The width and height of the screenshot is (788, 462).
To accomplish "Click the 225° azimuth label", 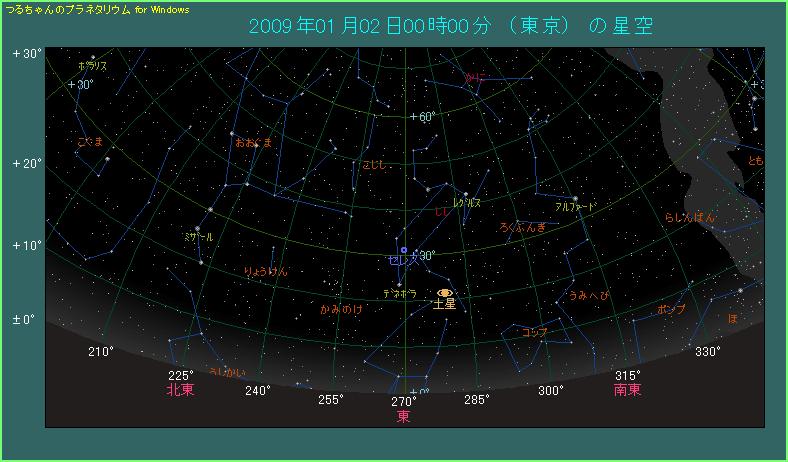I will [181, 376].
